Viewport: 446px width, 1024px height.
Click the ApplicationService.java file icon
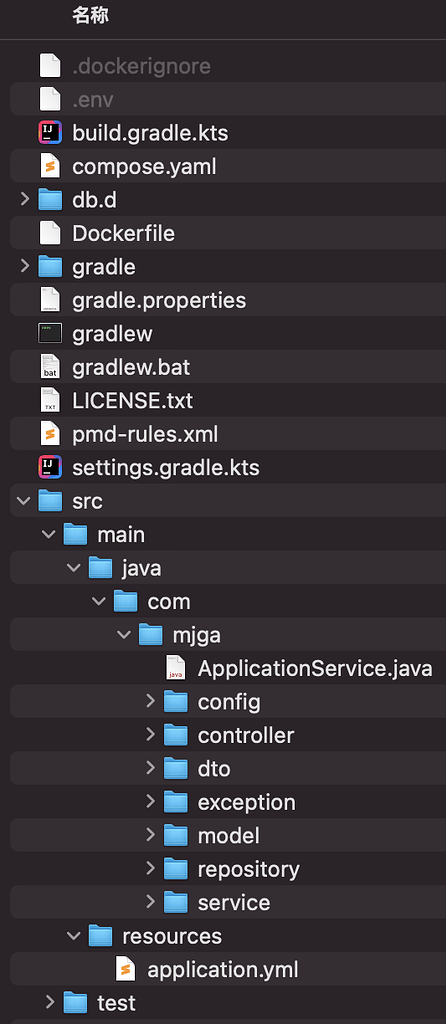(176, 668)
